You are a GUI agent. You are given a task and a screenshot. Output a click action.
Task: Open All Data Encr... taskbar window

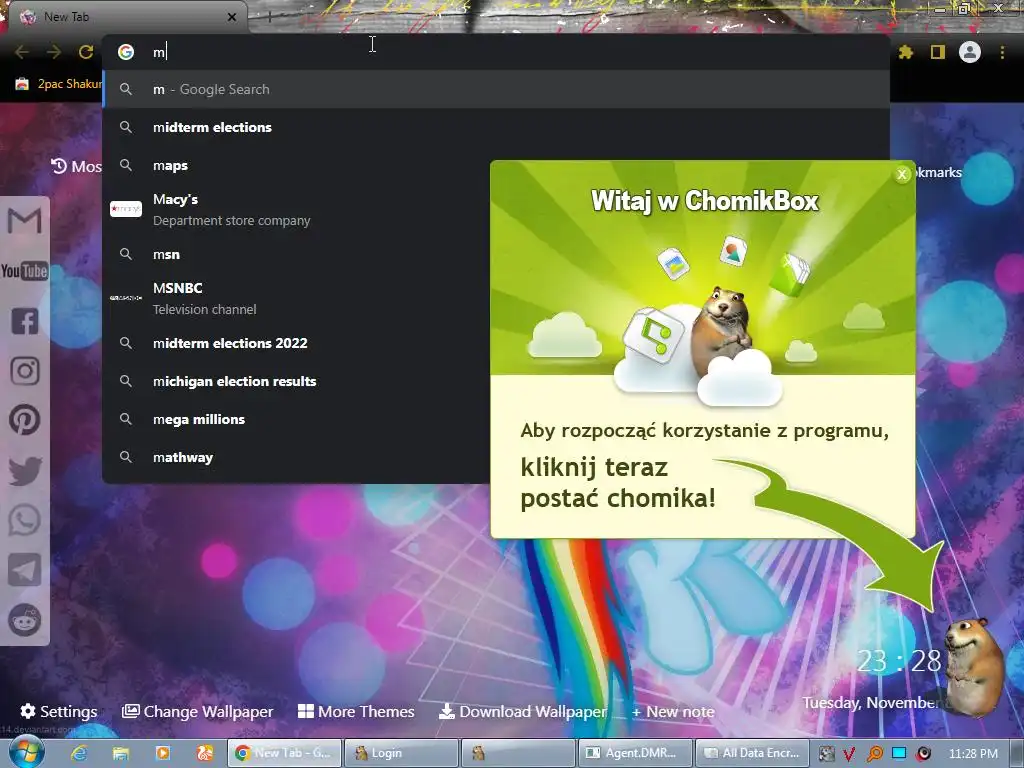coord(752,753)
